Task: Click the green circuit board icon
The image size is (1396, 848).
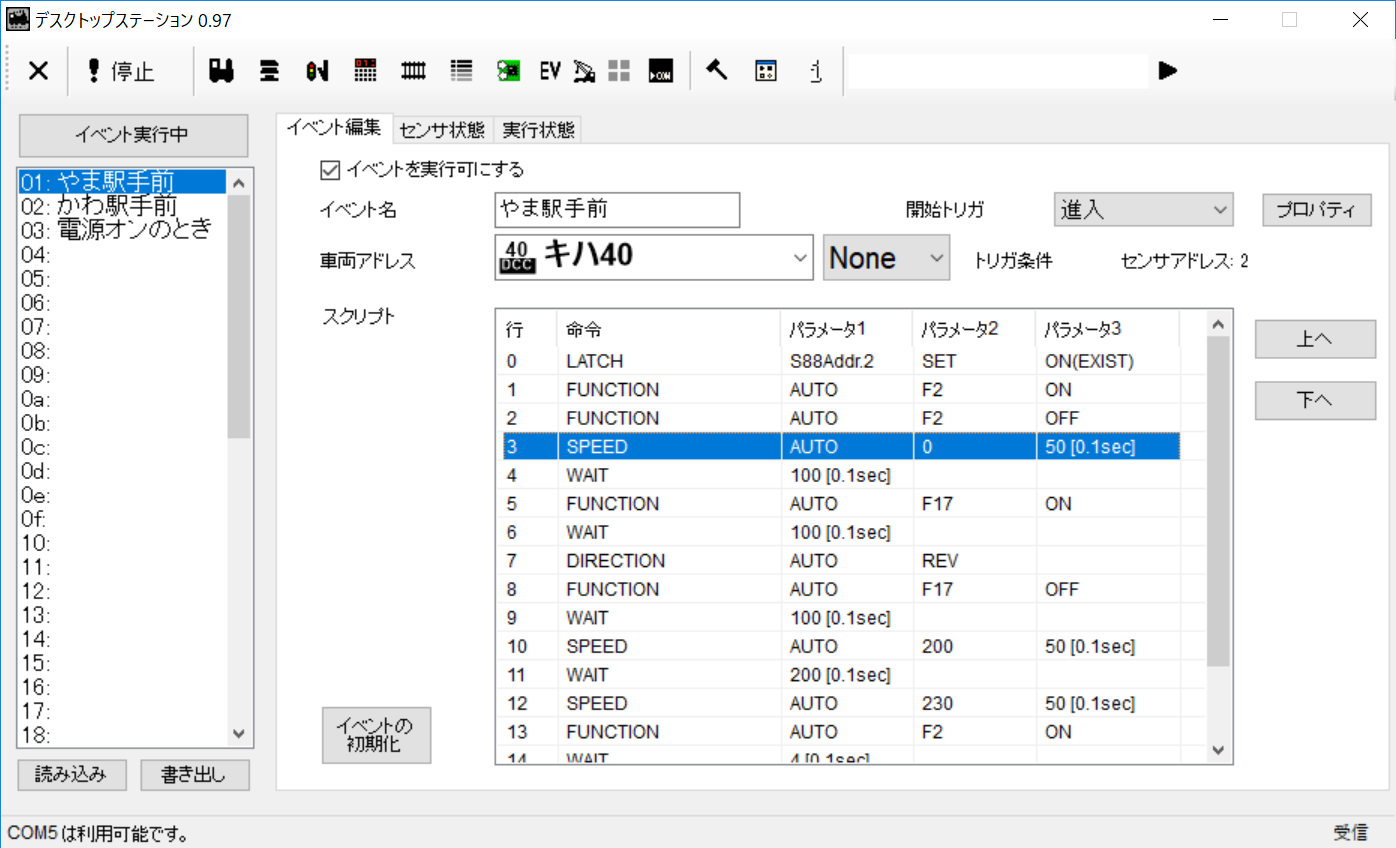Action: [x=508, y=70]
